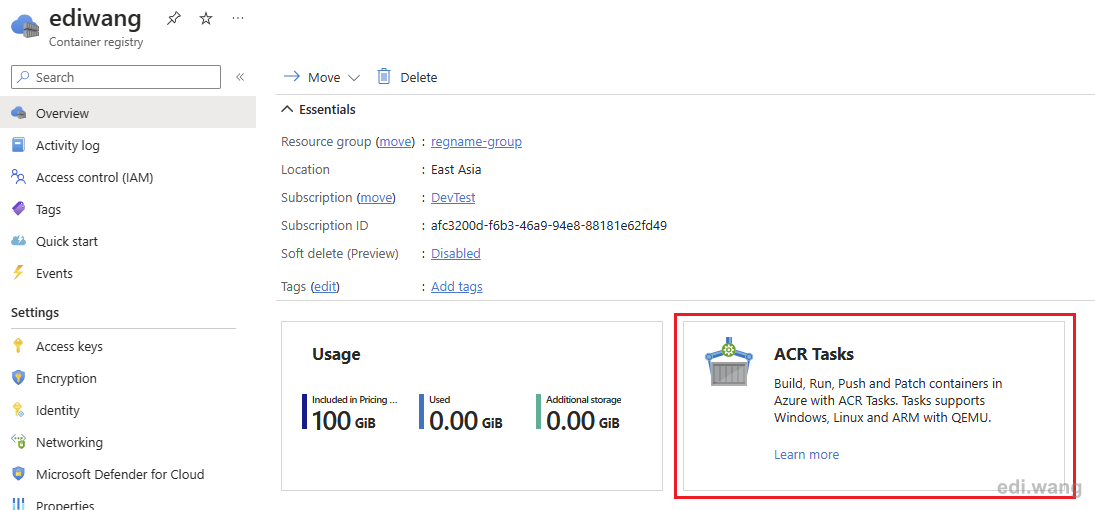Screen dimensions: 1095x510
Task: Click the edit link beside Tags
Action: click(325, 286)
